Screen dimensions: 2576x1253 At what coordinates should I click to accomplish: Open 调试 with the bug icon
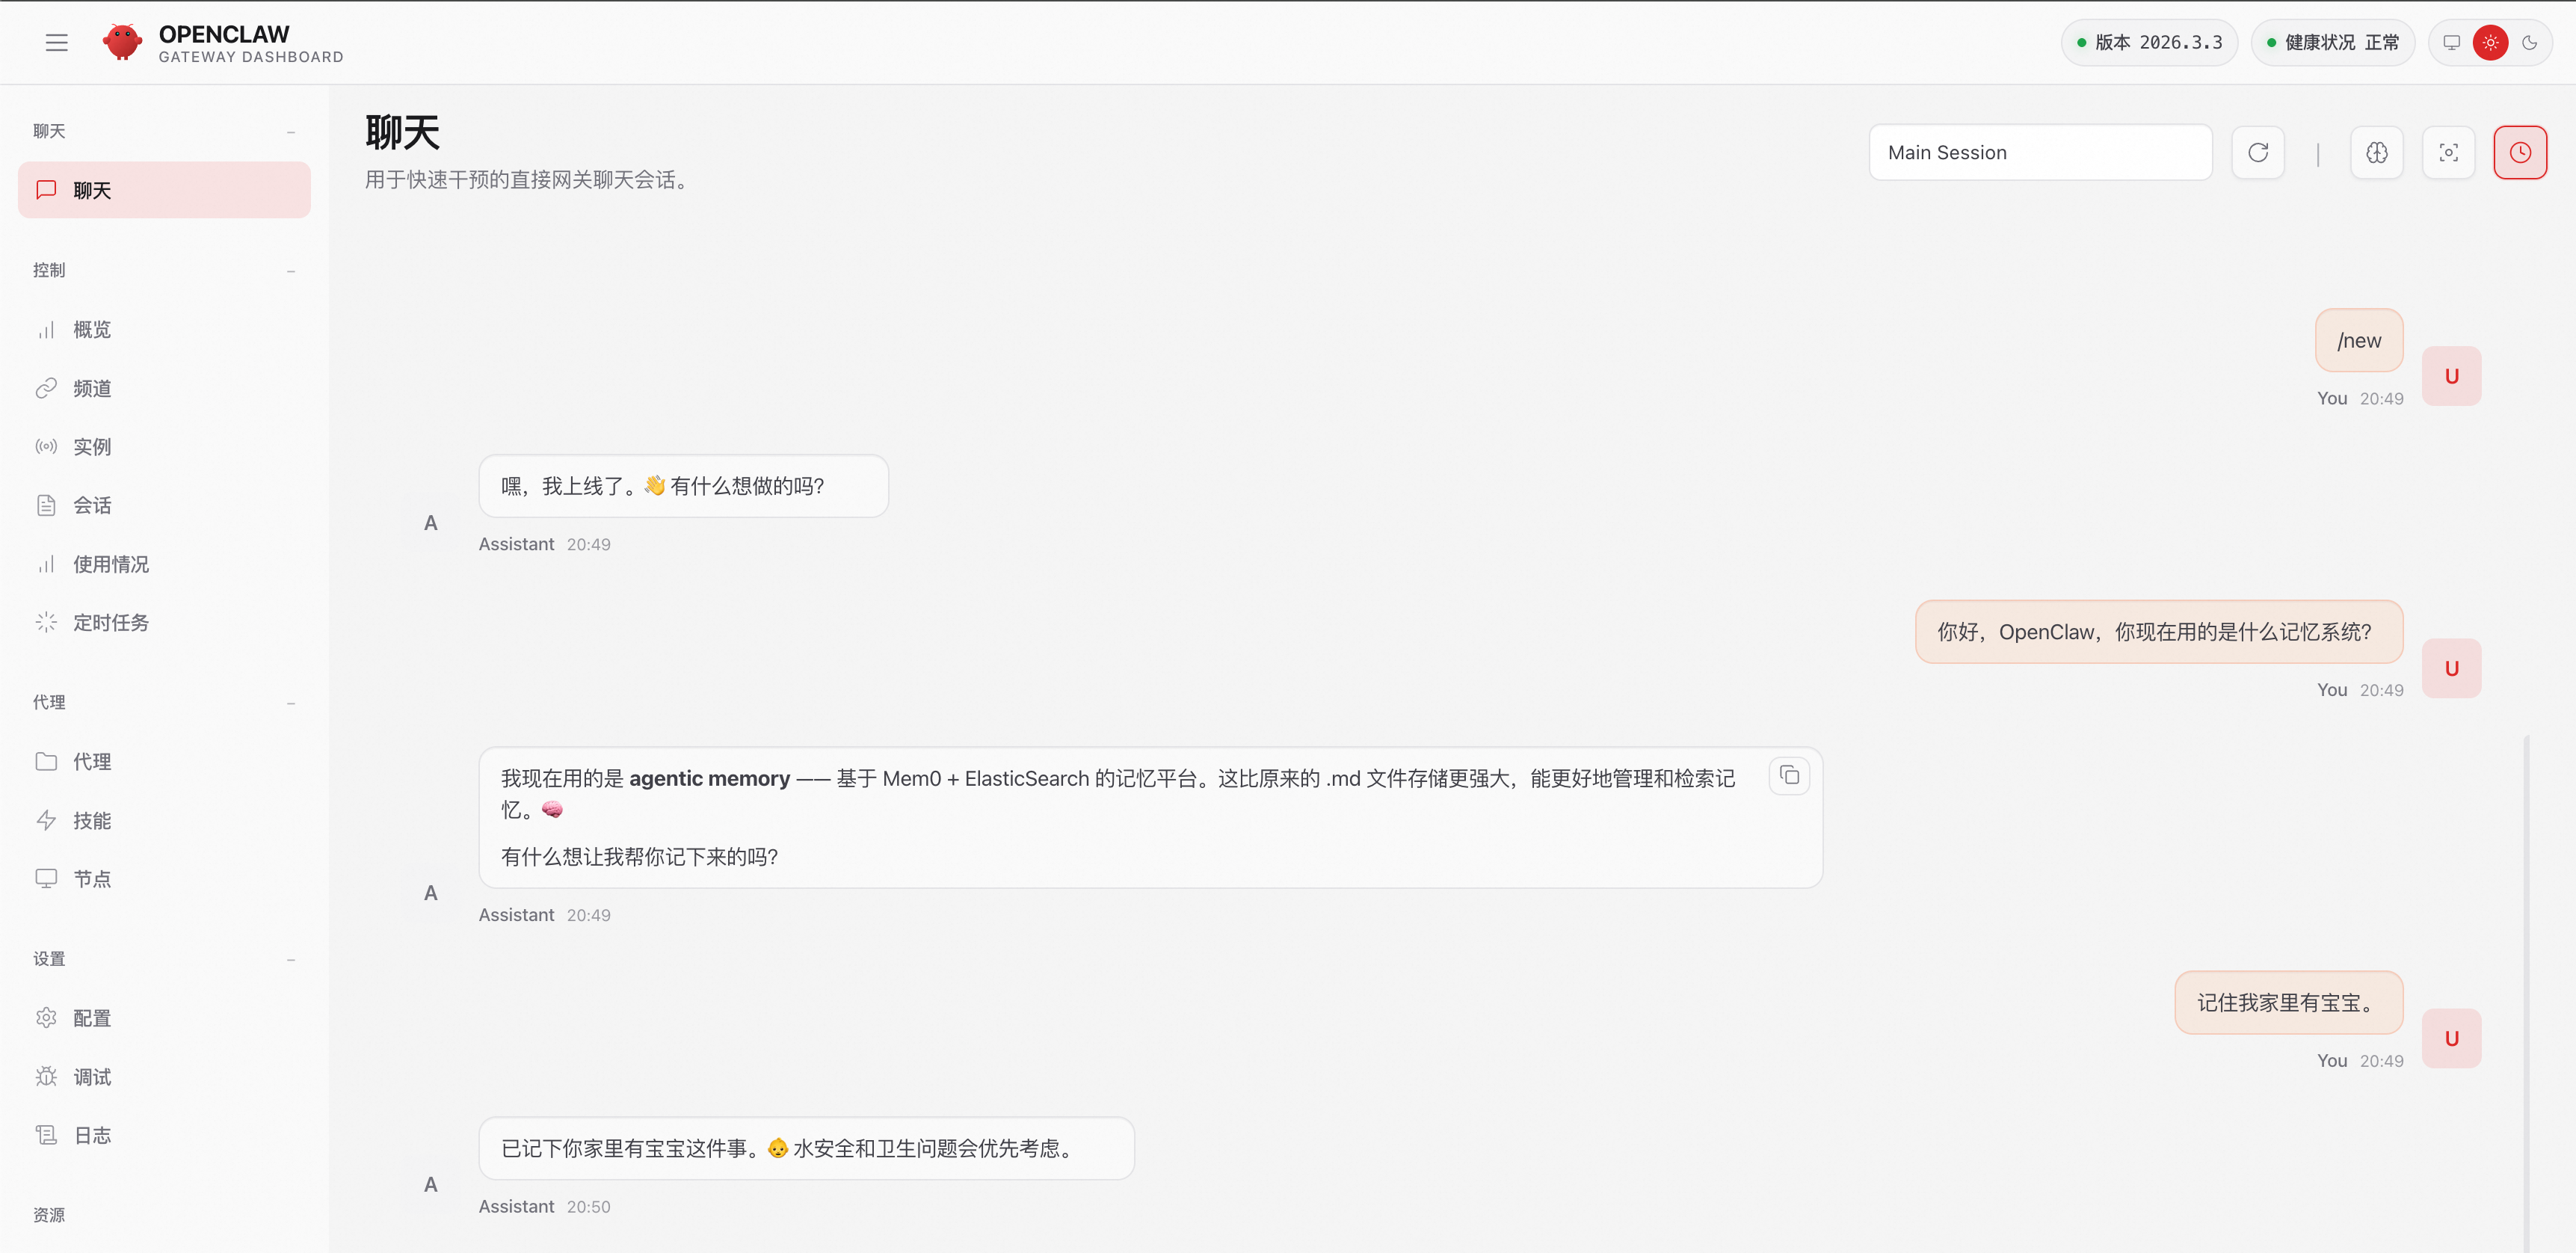tap(91, 1077)
